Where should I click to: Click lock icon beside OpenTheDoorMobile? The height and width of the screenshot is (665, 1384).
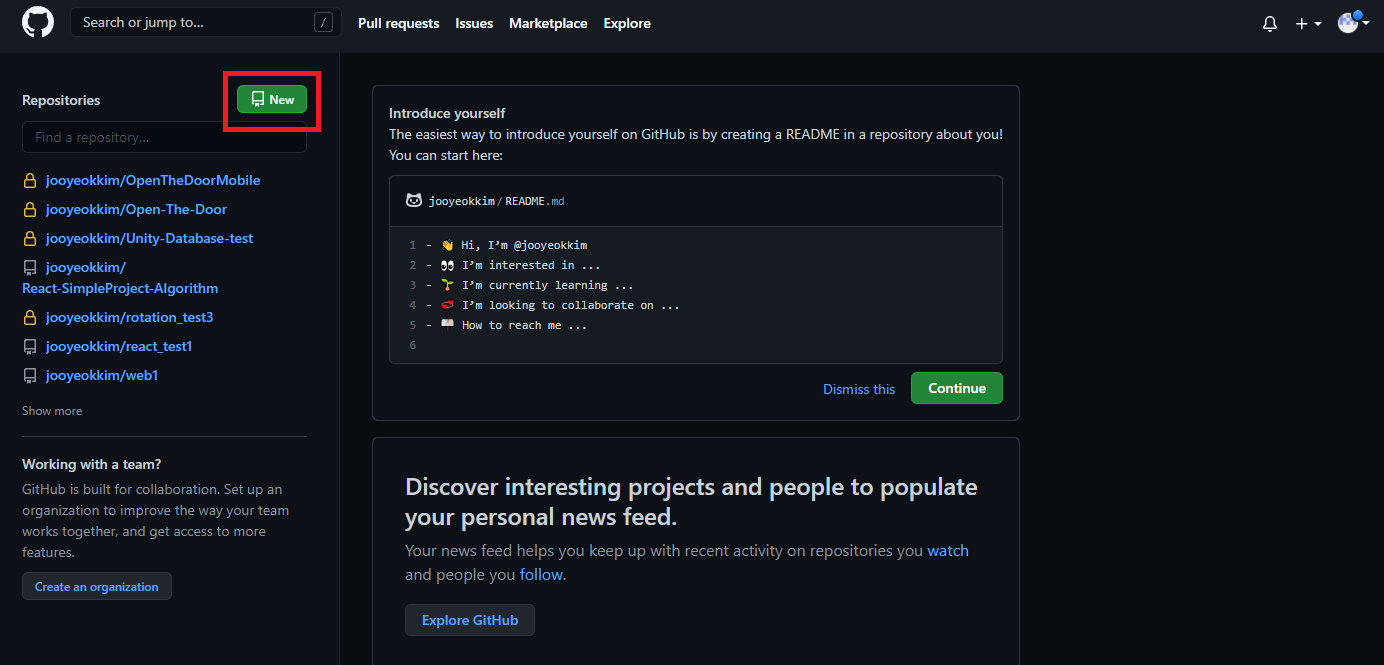pos(30,181)
